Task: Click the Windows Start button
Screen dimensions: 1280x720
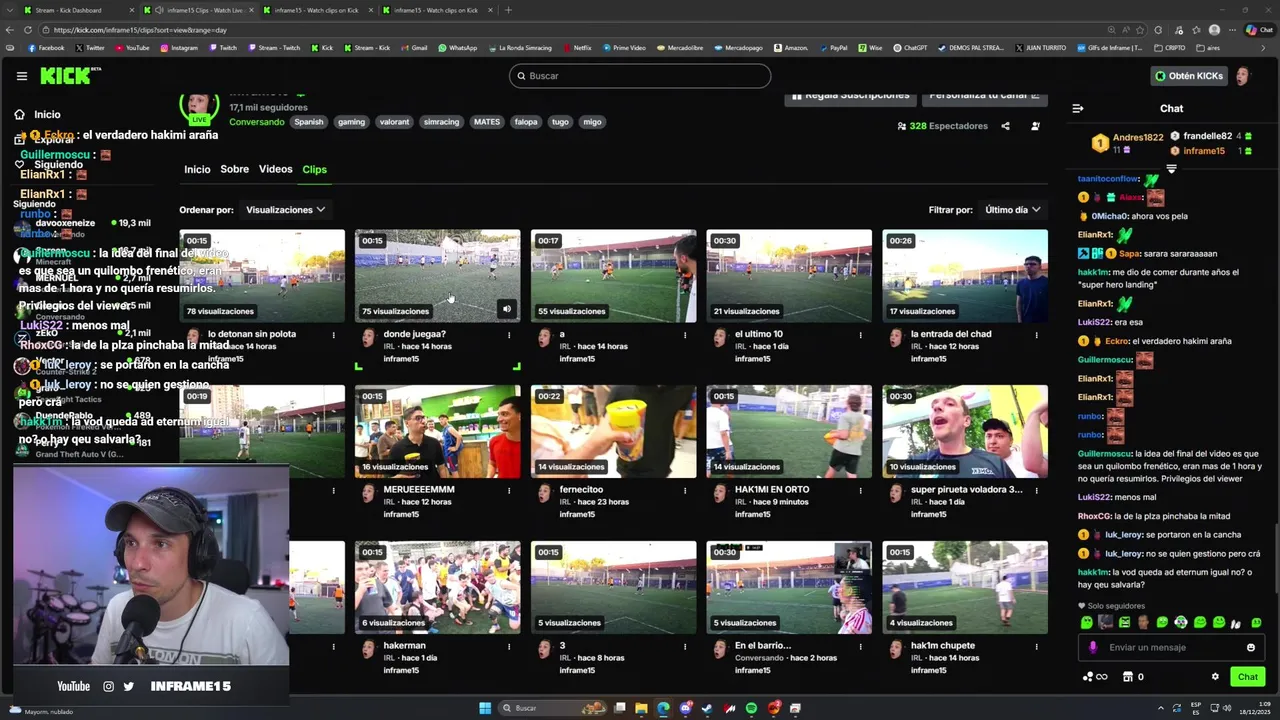Action: [x=485, y=708]
